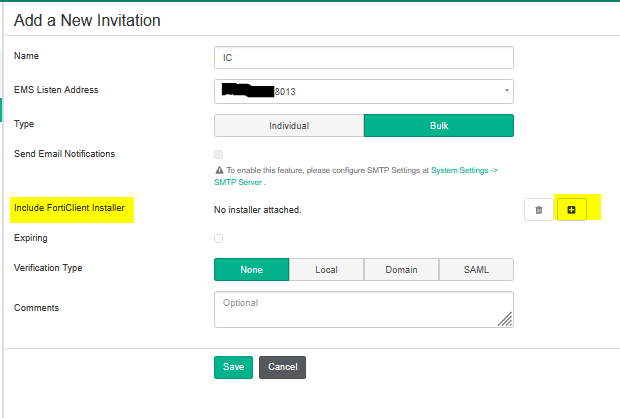Toggle the Send Email Notifications checkbox
Screen dimensions: 620x418
point(218,154)
